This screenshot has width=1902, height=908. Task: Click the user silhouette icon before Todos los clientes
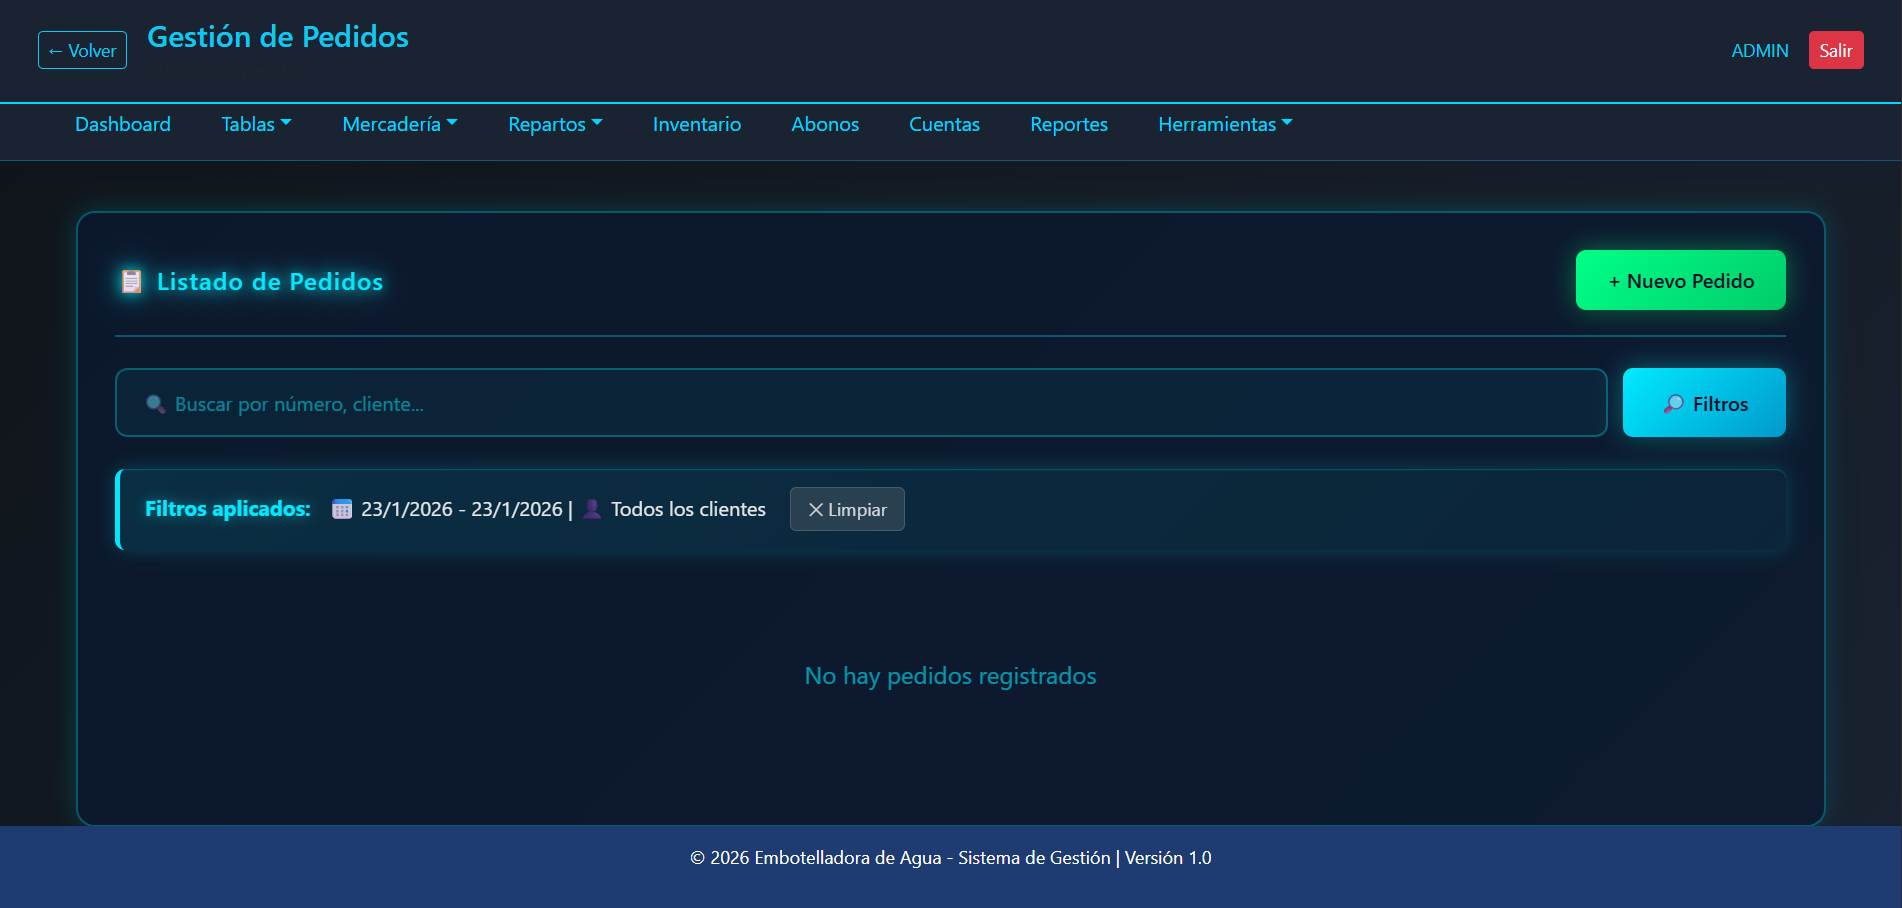pos(592,509)
